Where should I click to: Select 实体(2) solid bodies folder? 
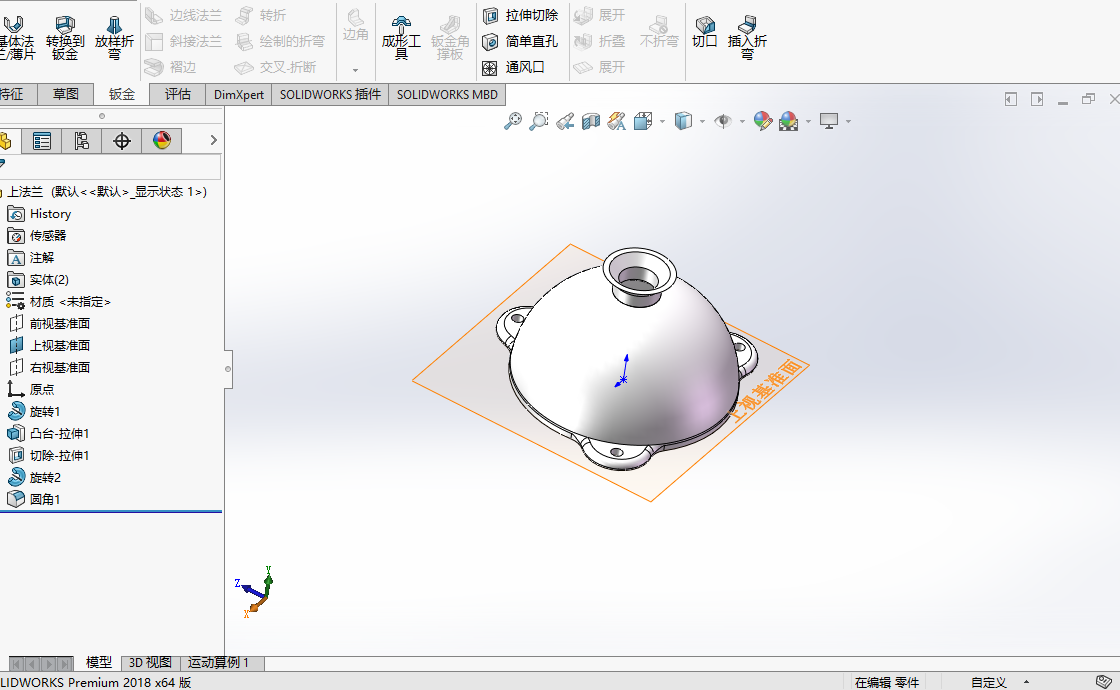click(x=38, y=280)
